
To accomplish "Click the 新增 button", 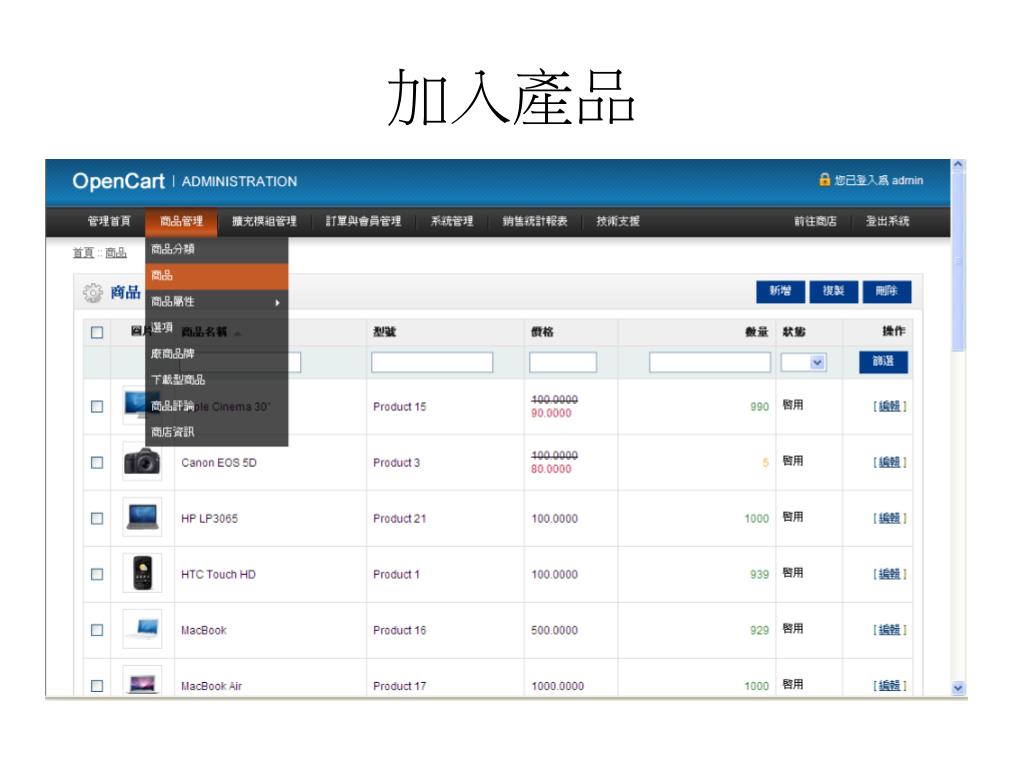I will (780, 291).
